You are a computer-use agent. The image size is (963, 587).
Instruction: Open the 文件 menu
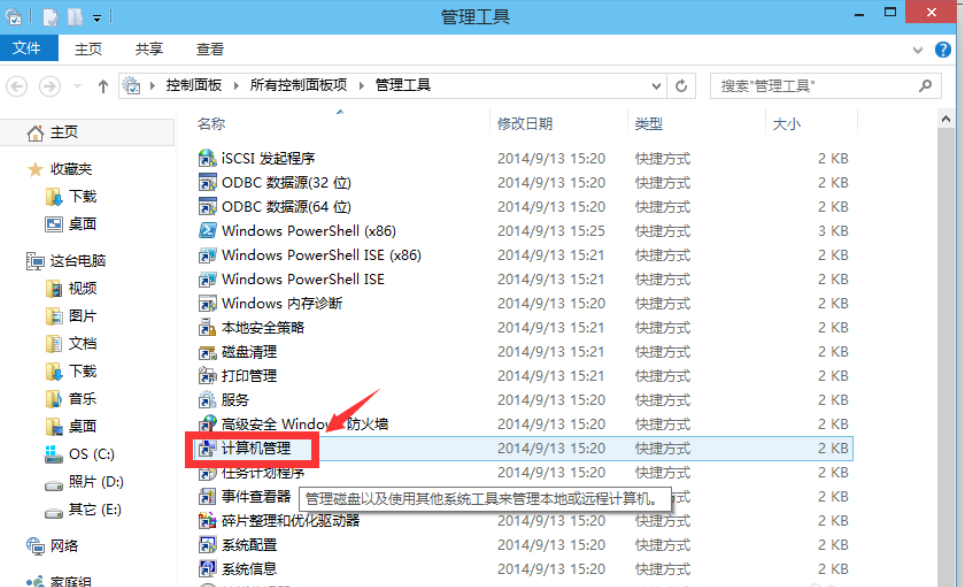point(29,48)
